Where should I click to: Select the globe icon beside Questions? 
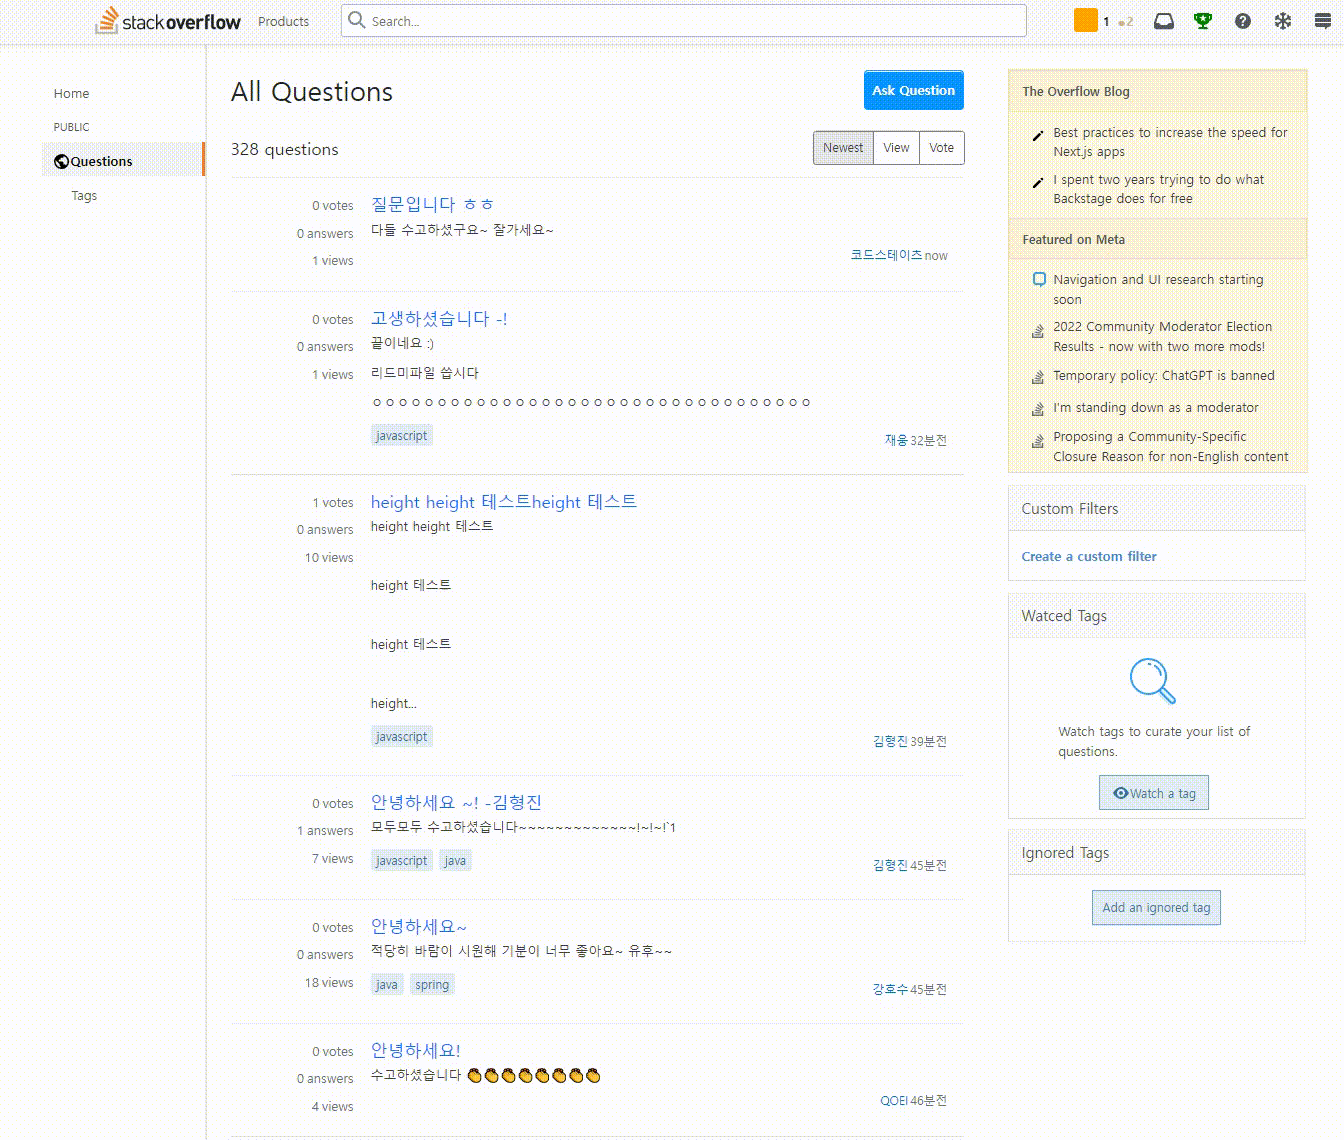pyautogui.click(x=61, y=161)
